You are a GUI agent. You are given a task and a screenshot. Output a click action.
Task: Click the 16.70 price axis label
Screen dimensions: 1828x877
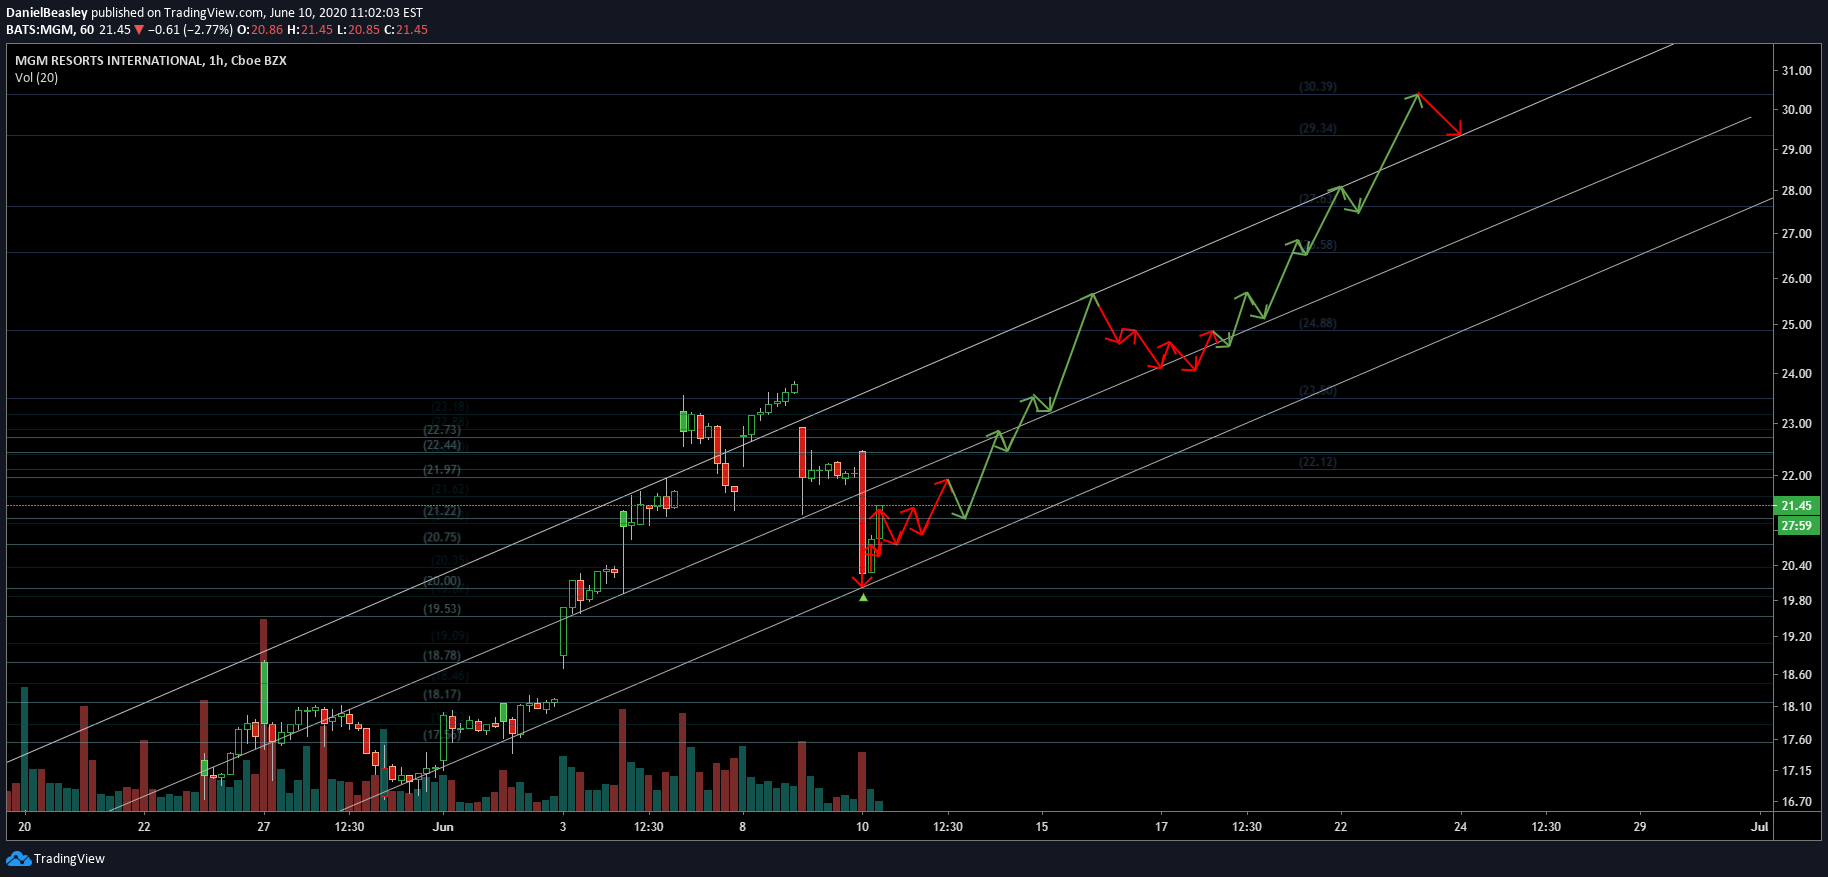point(1796,802)
